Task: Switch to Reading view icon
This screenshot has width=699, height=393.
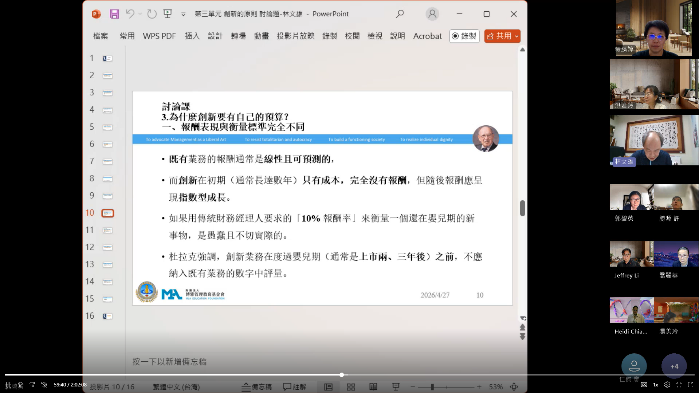Action: [373, 387]
